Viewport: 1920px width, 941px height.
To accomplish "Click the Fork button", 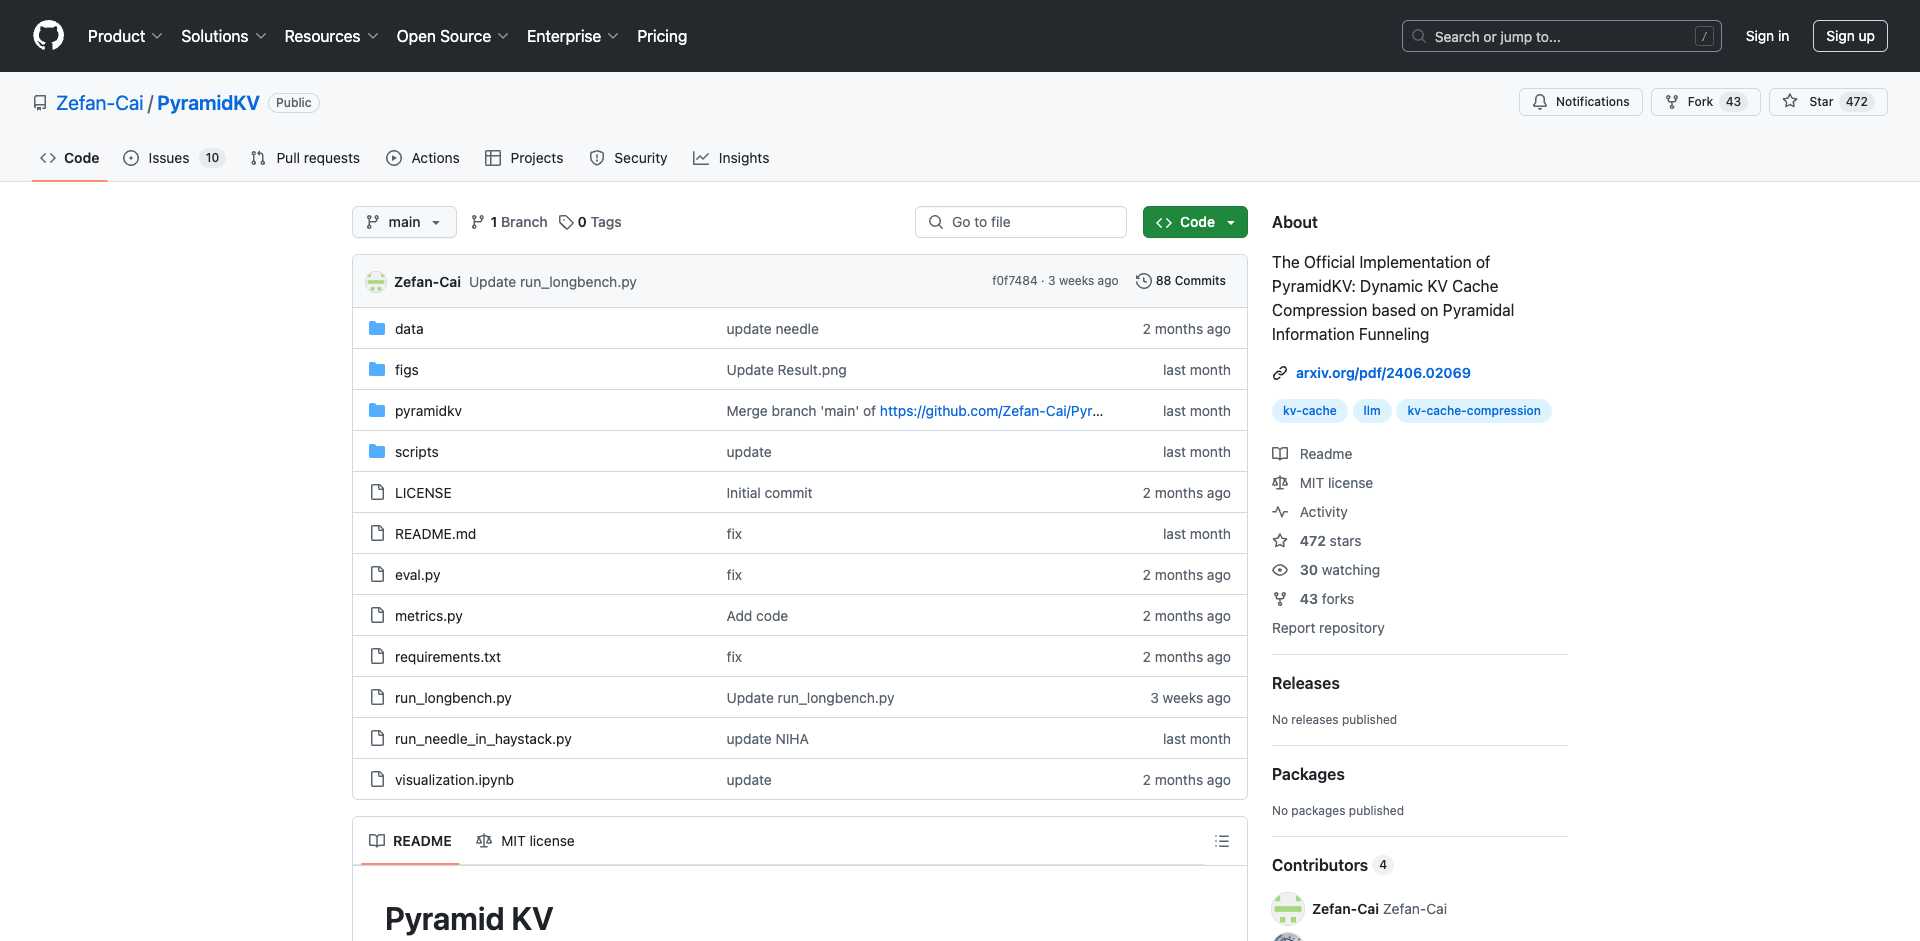I will click(x=1705, y=102).
